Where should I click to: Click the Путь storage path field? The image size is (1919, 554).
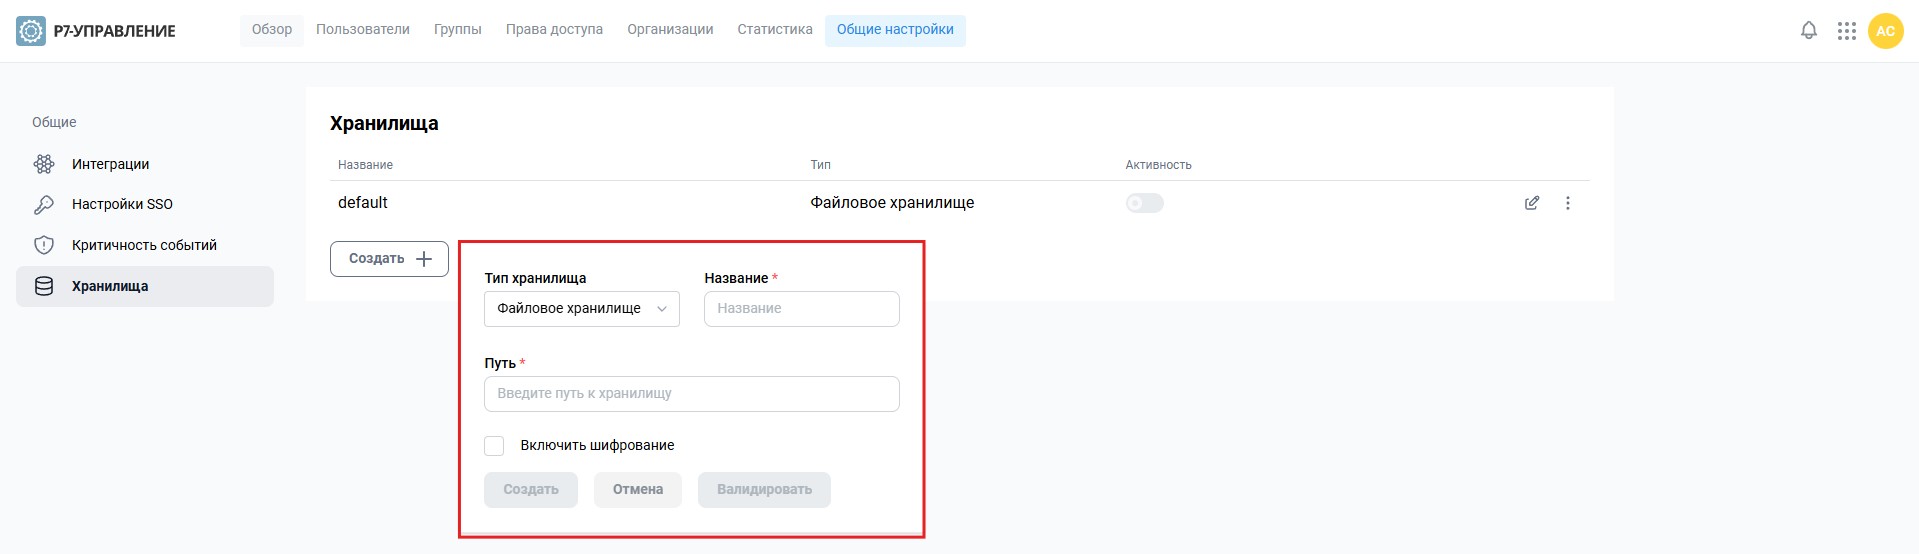tap(692, 394)
